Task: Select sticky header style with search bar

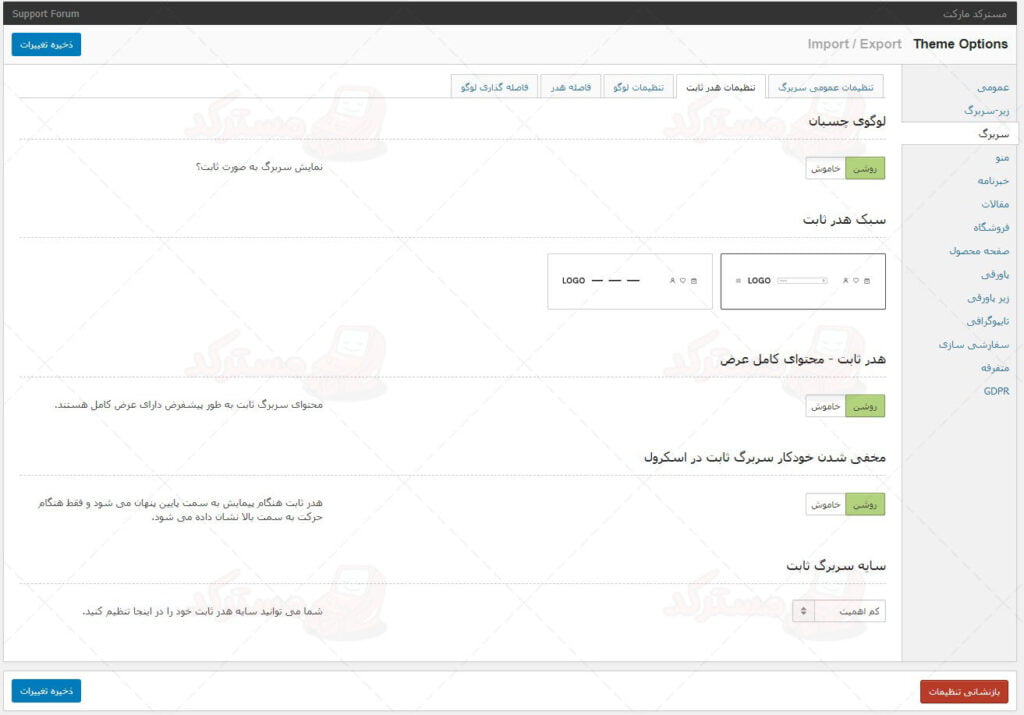Action: point(802,281)
